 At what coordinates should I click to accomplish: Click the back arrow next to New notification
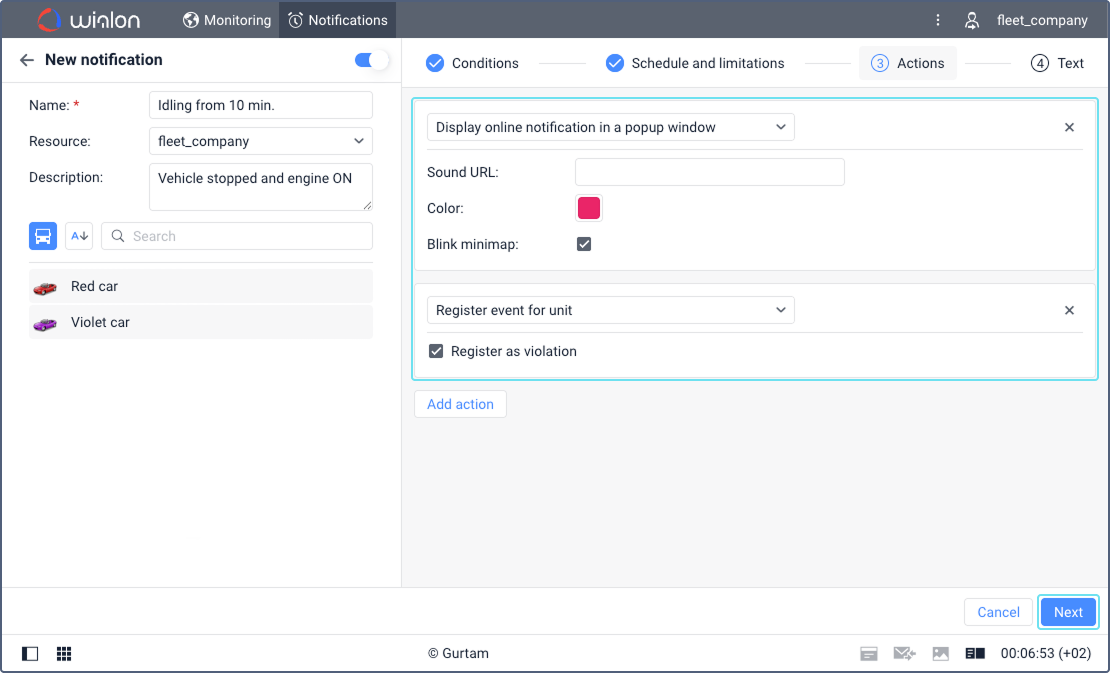[27, 60]
